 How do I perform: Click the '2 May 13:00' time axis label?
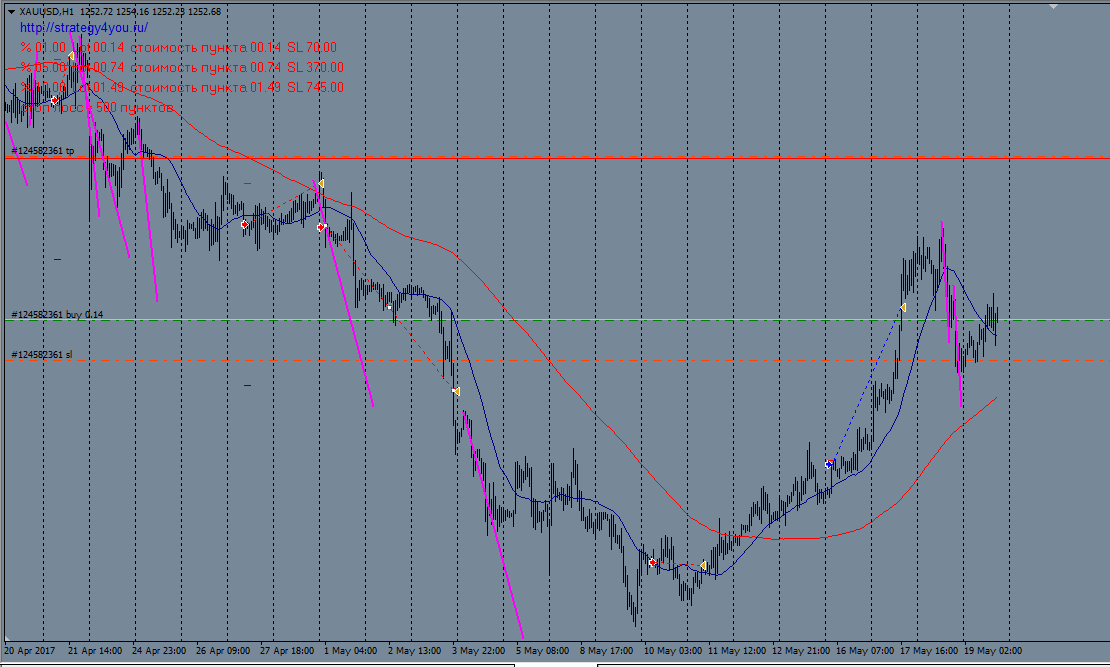414,650
